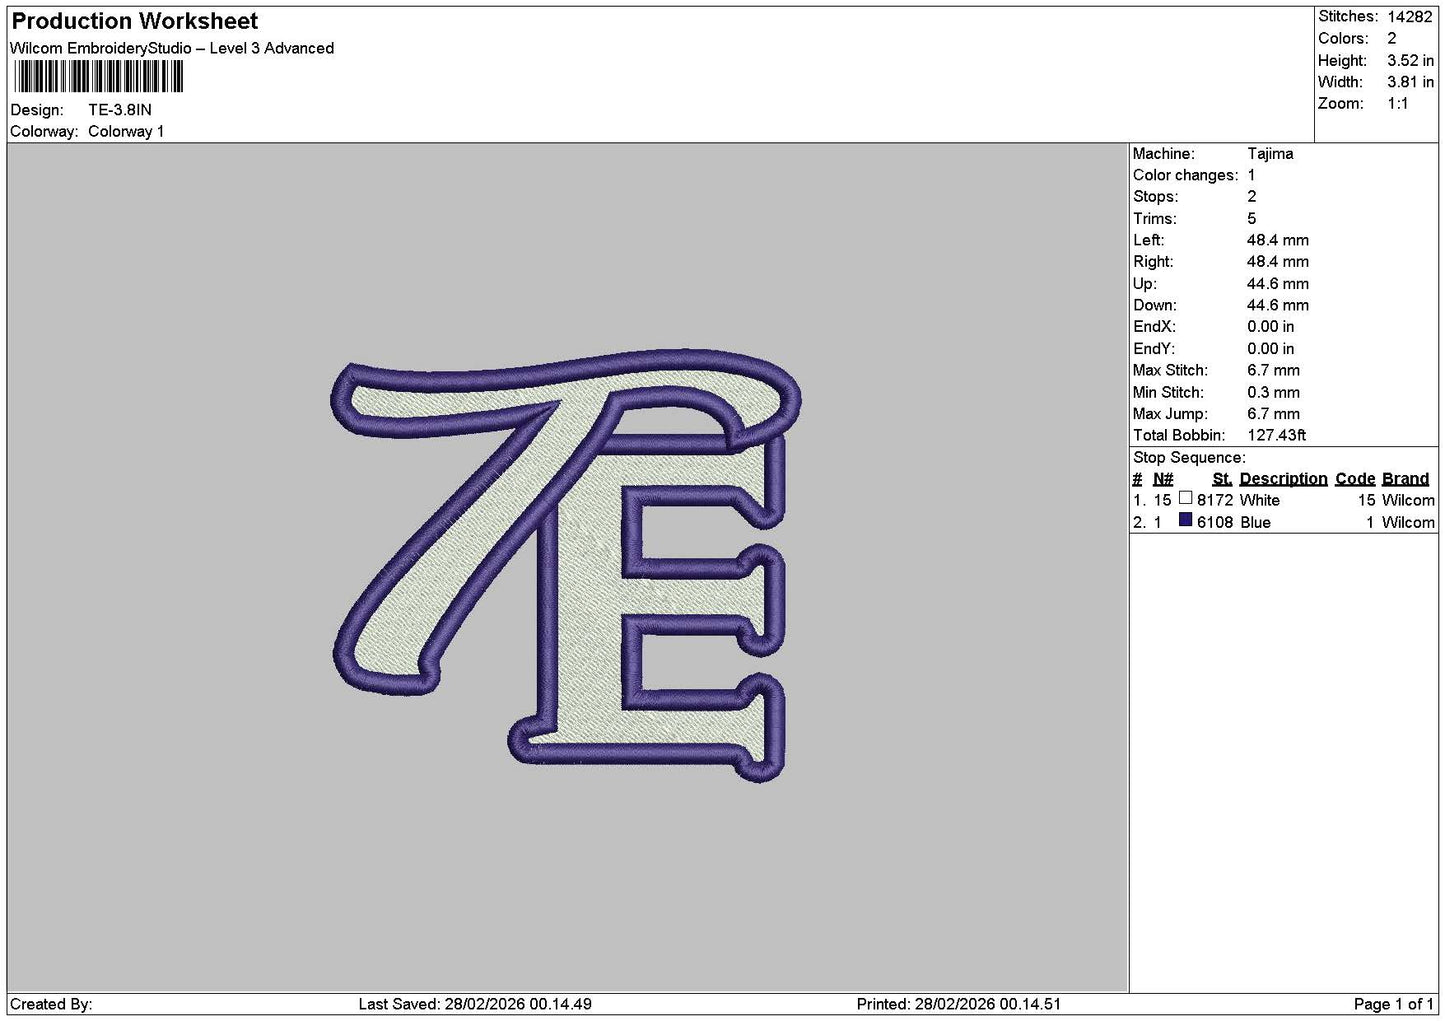Click the Color changes label
The width and height of the screenshot is (1445, 1021).
[1185, 175]
